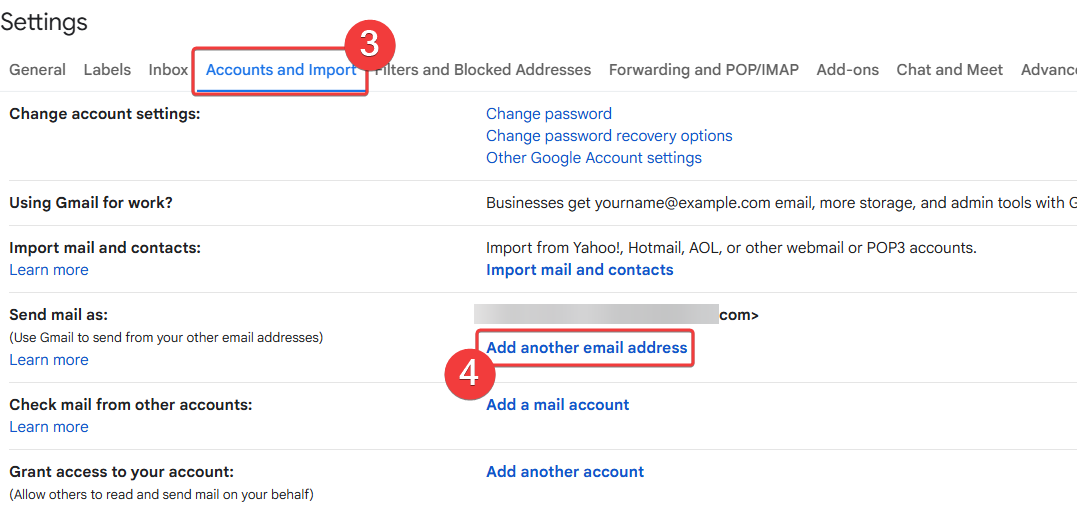
Task: Click the red step 4 badge
Action: pos(469,373)
